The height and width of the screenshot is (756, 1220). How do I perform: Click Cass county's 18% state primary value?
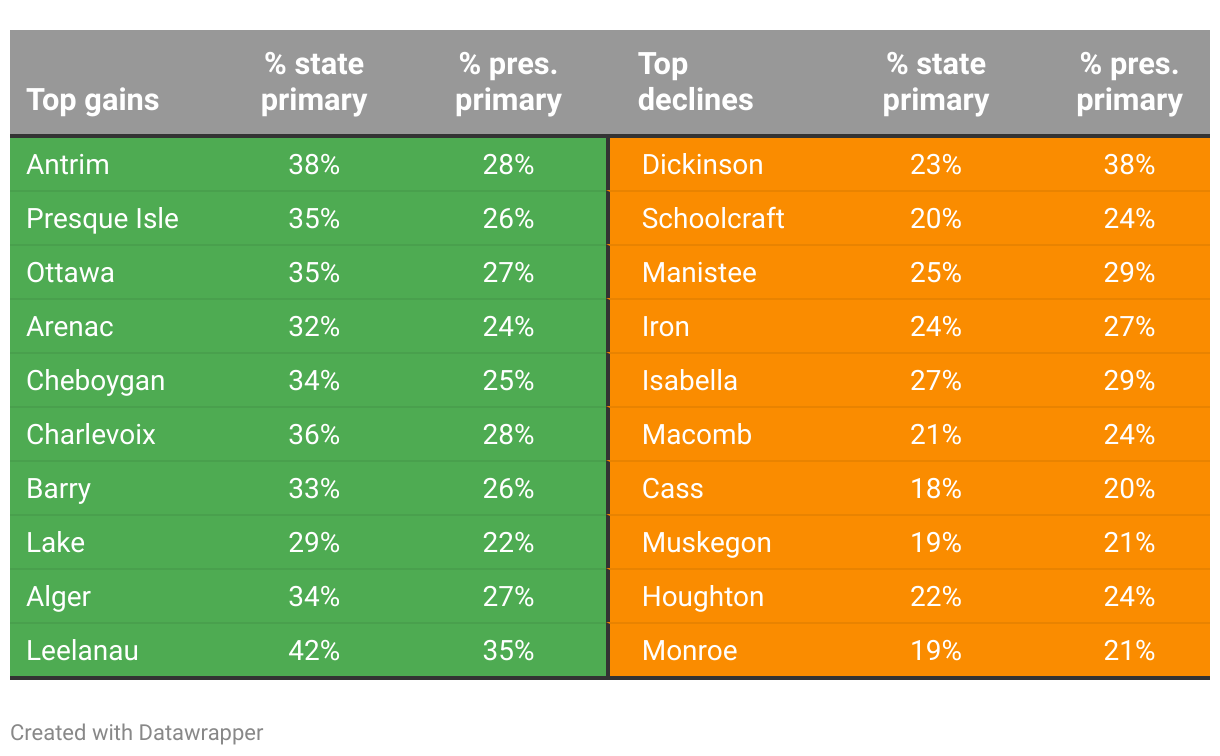click(936, 489)
